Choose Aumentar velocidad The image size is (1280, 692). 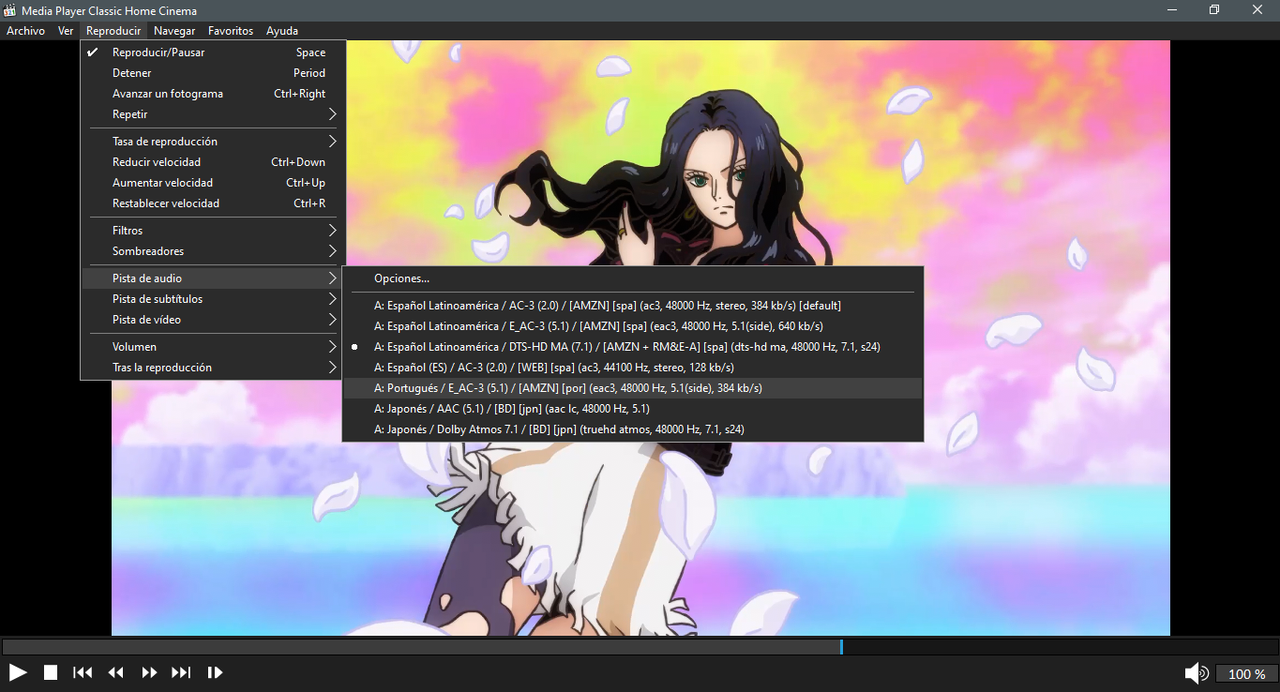[x=213, y=183]
